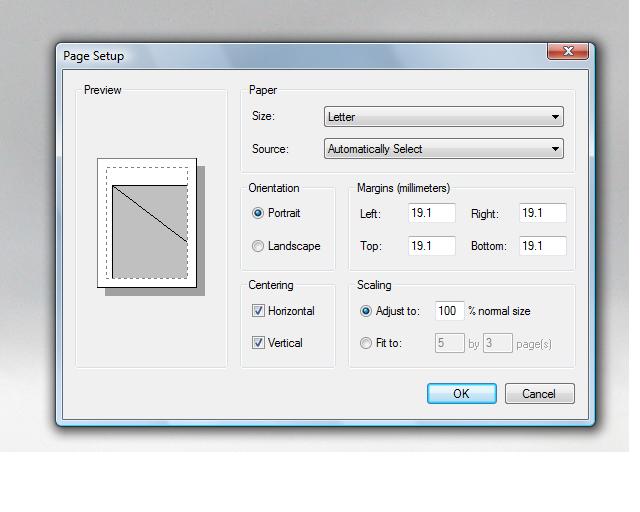The width and height of the screenshot is (640, 512).
Task: Click the Top margin text box
Action: point(431,246)
